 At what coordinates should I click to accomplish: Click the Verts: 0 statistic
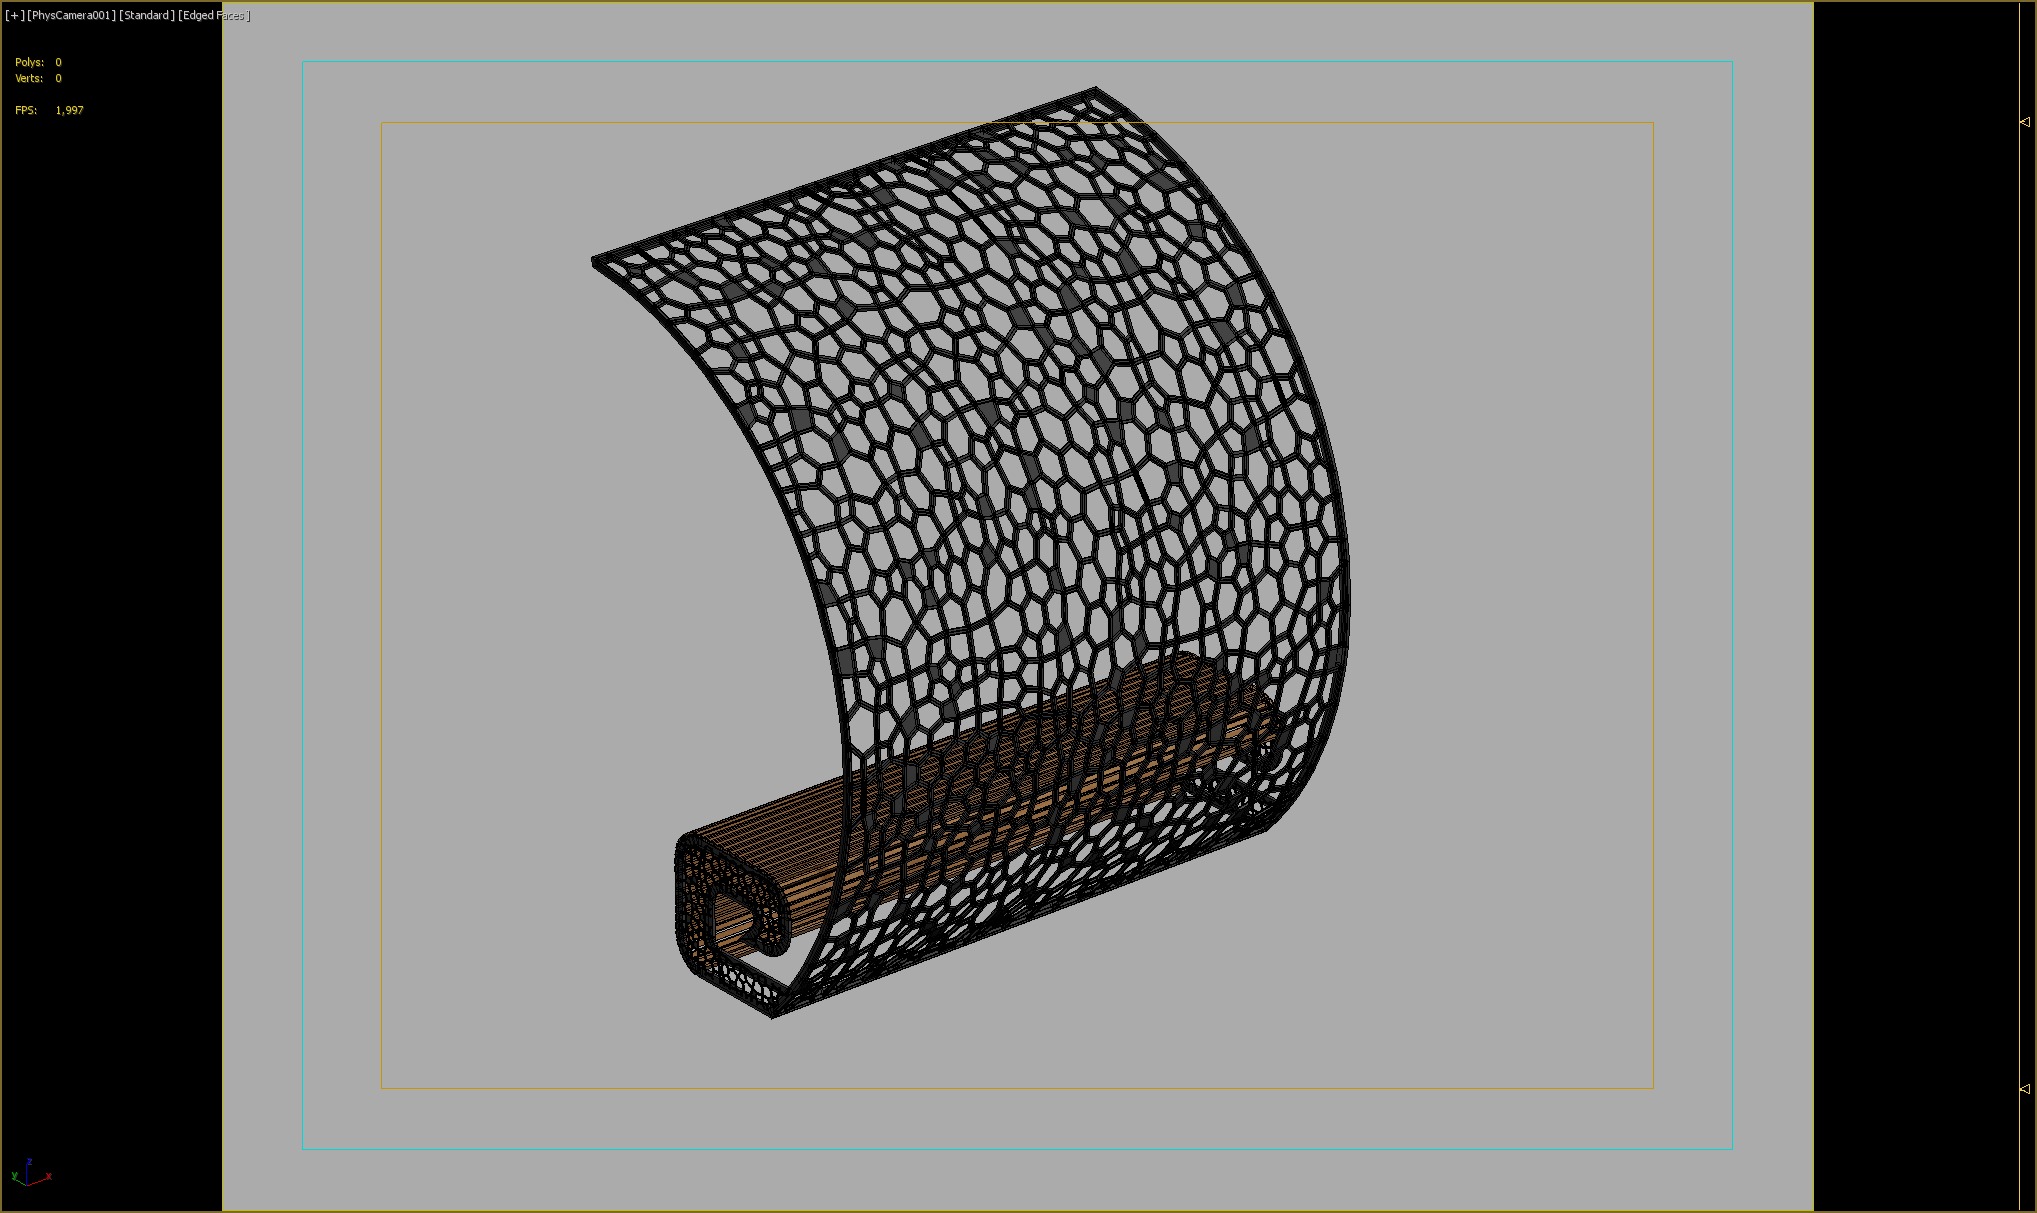[x=38, y=78]
